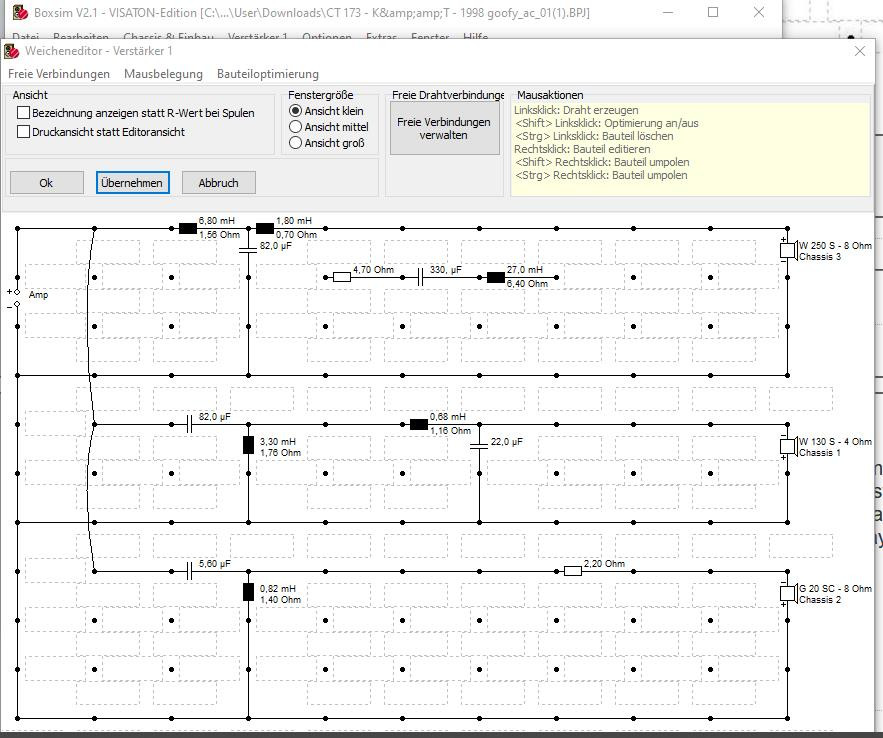Click the Chassis 2 label
Image resolution: width=883 pixels, height=738 pixels.
pos(820,600)
